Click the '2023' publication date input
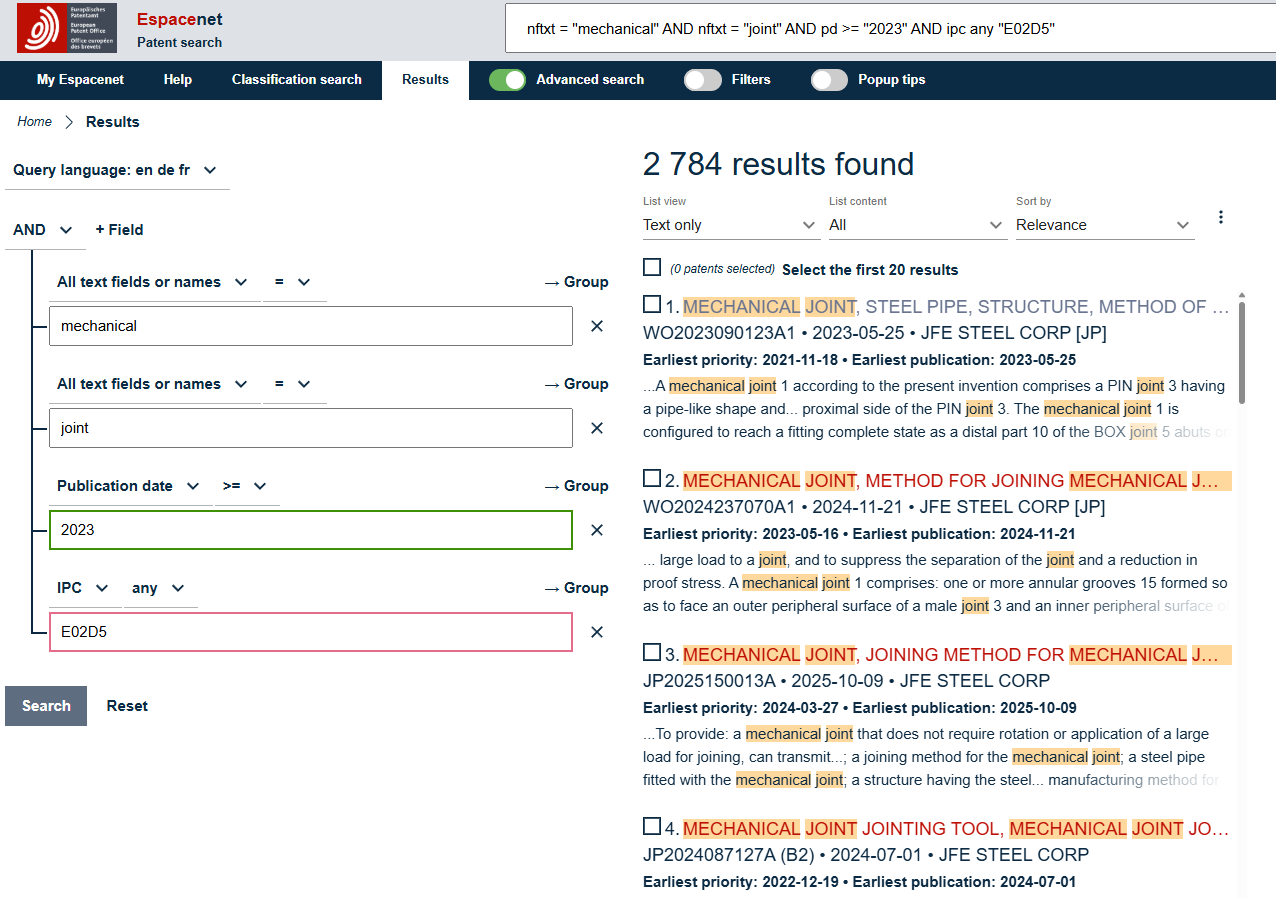 coord(311,530)
